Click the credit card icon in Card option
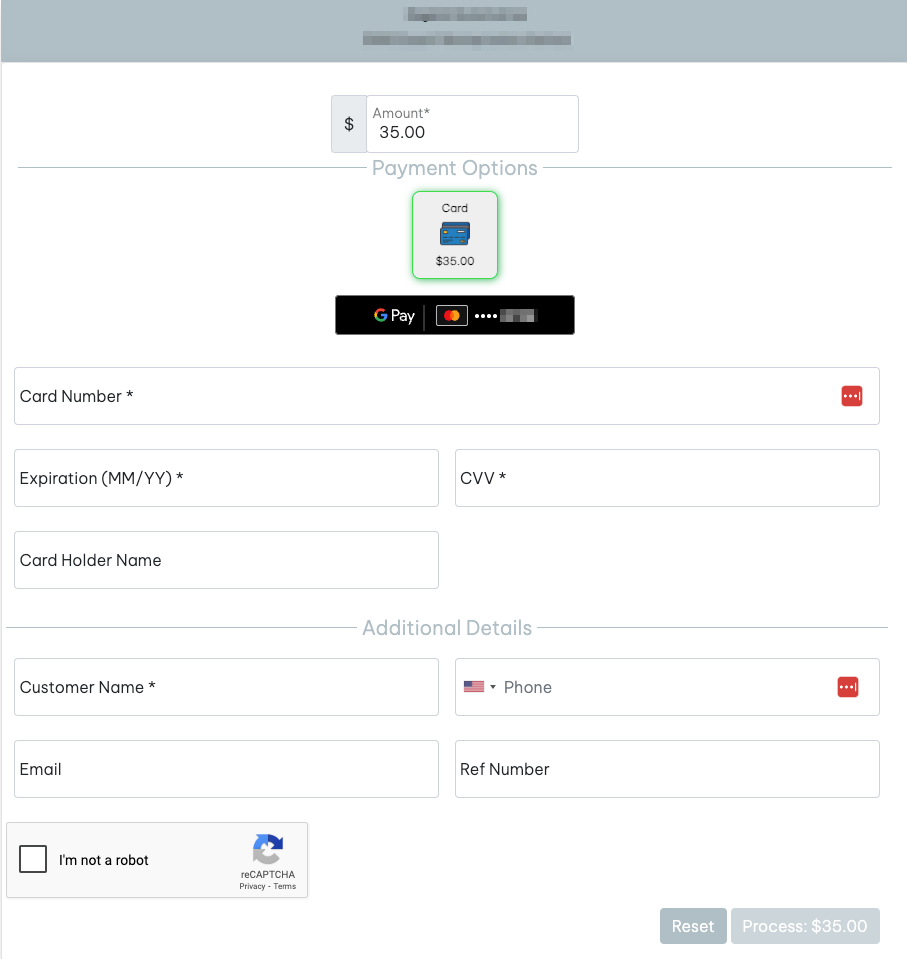 coord(455,234)
